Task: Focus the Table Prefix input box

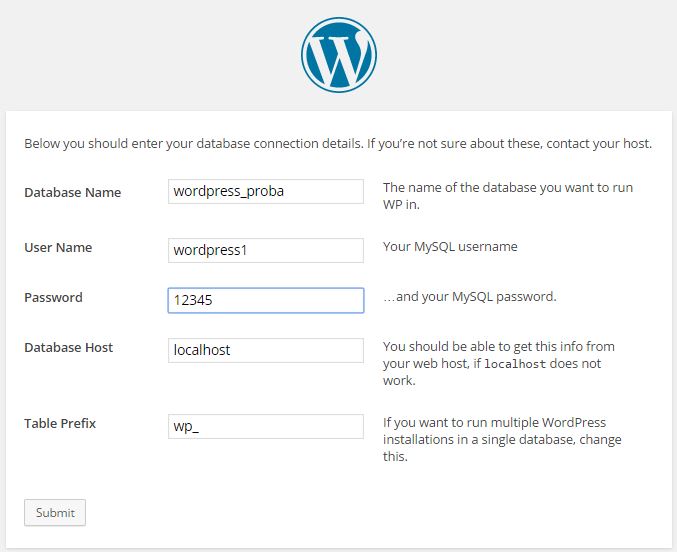Action: [x=265, y=426]
